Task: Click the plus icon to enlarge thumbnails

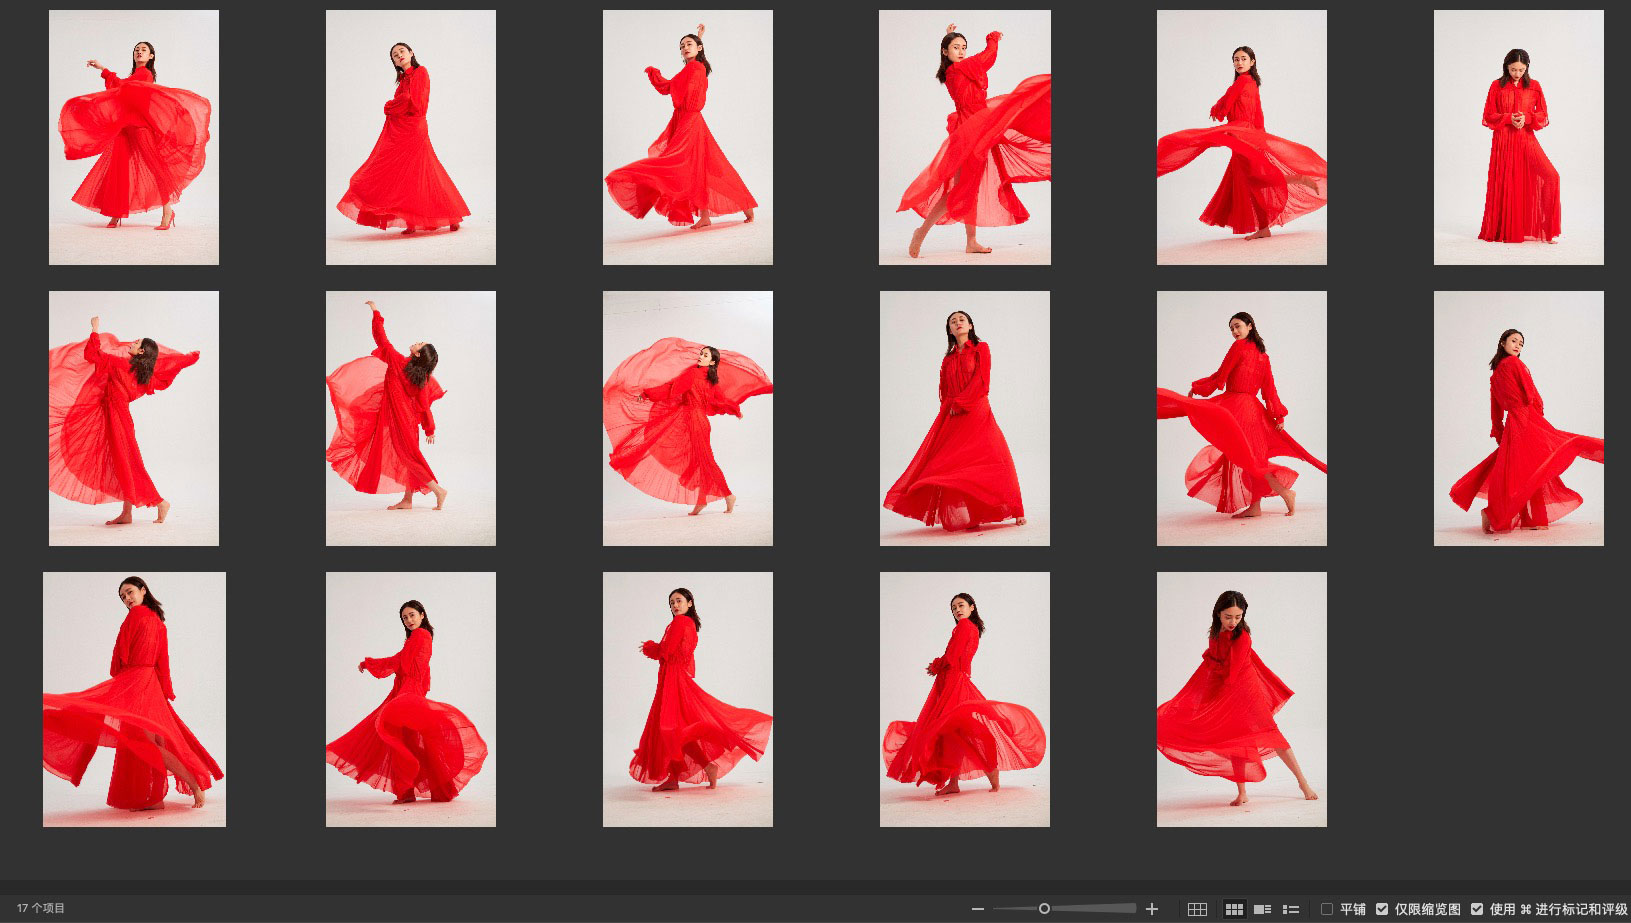Action: pyautogui.click(x=1152, y=909)
